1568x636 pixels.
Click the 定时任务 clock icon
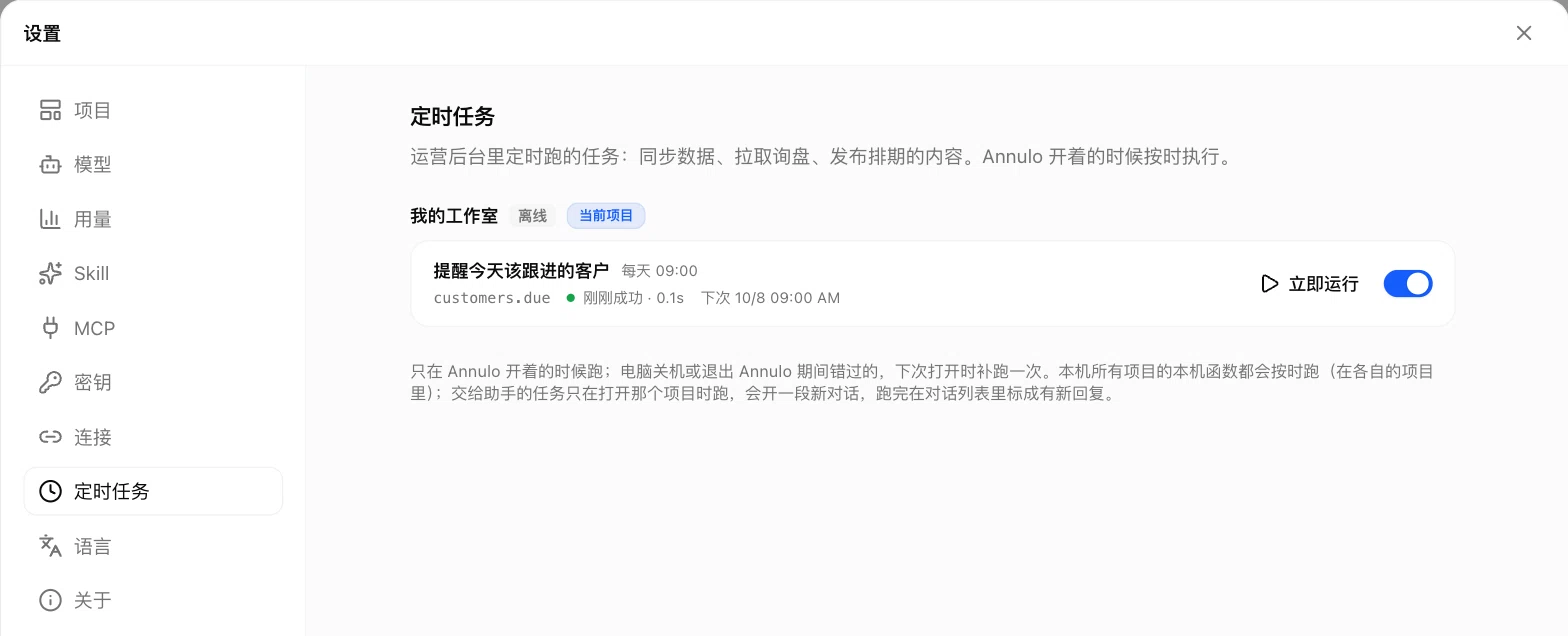[50, 491]
